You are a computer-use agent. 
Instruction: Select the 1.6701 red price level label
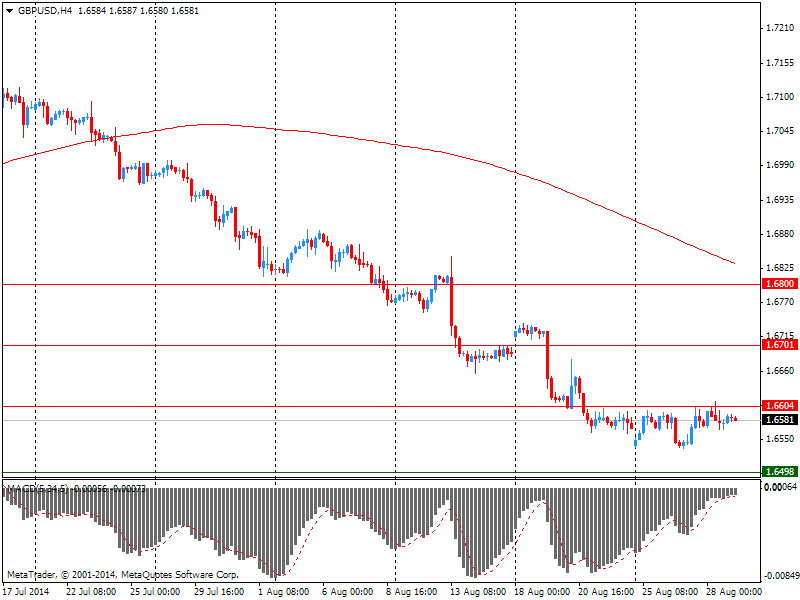point(779,345)
